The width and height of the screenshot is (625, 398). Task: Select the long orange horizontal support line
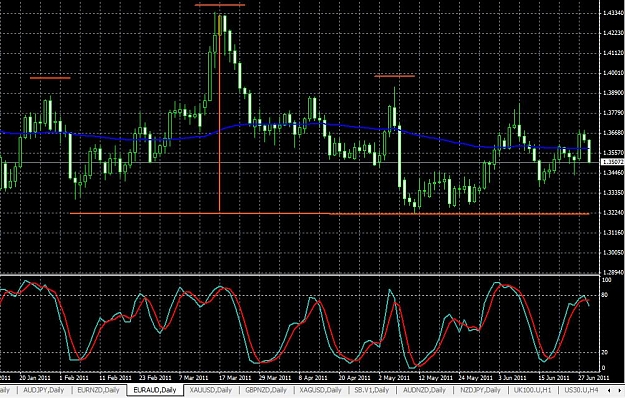pyautogui.click(x=329, y=214)
